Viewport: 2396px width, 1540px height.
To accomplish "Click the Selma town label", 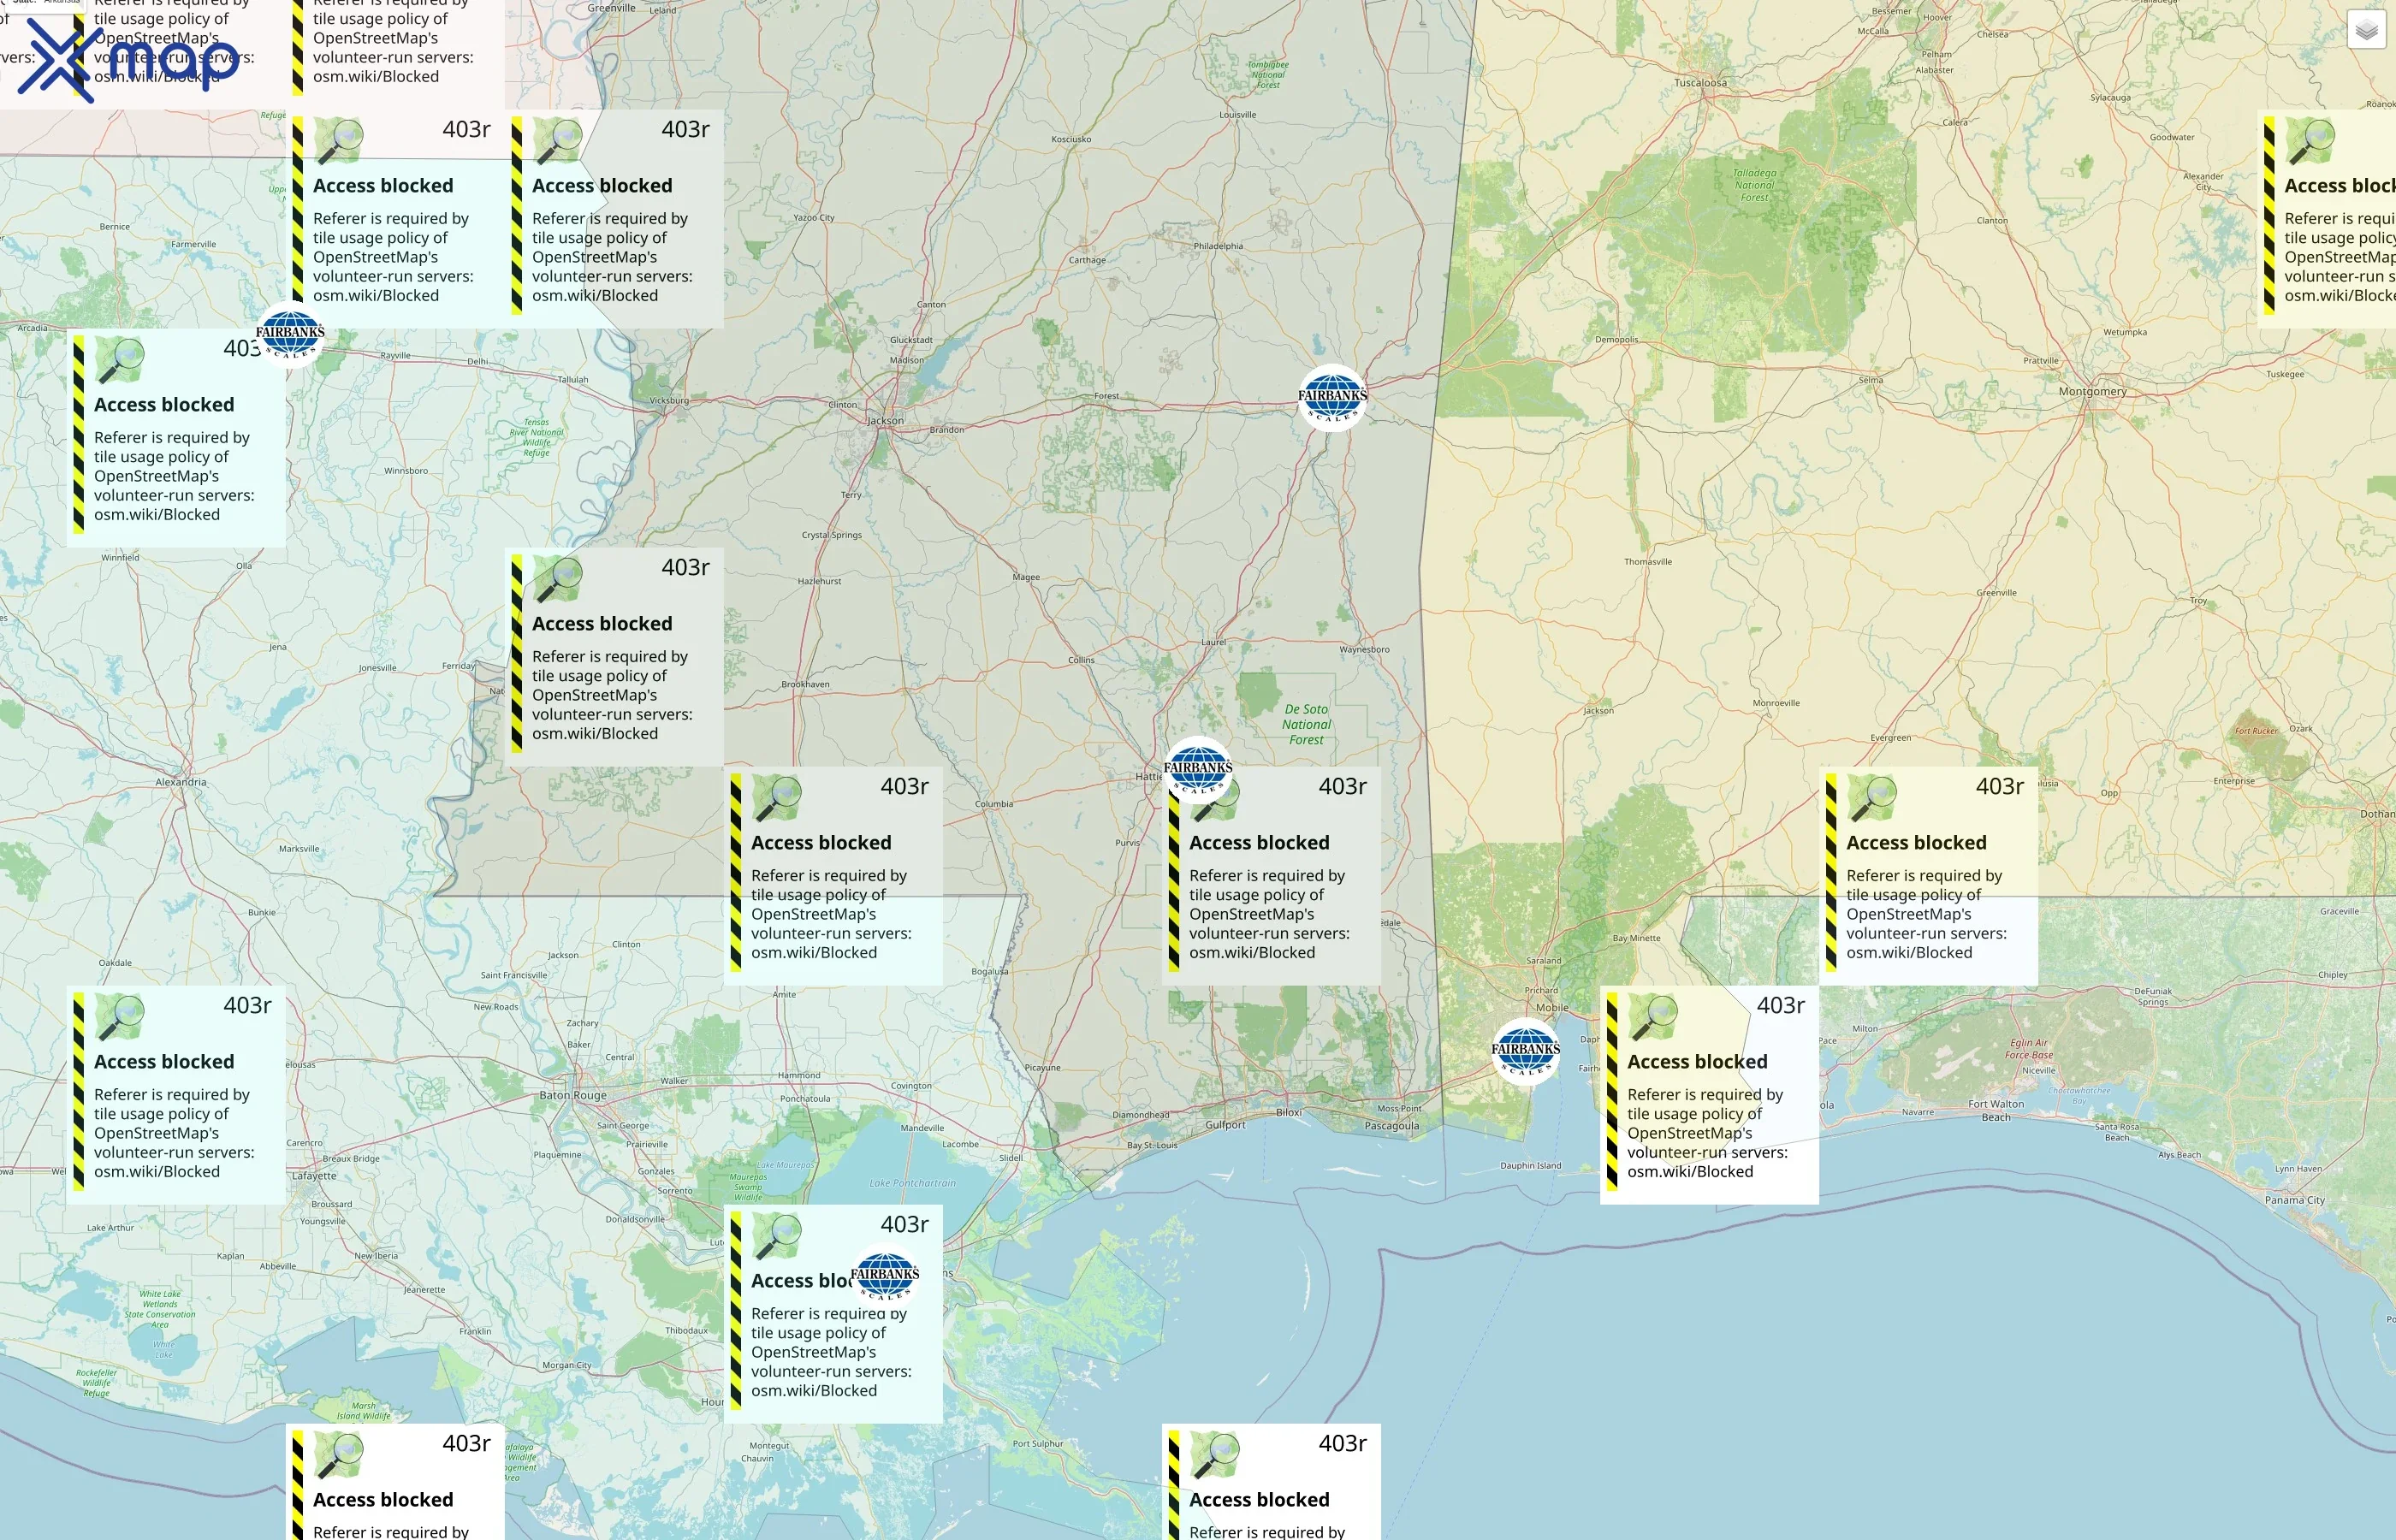I will tap(1870, 380).
